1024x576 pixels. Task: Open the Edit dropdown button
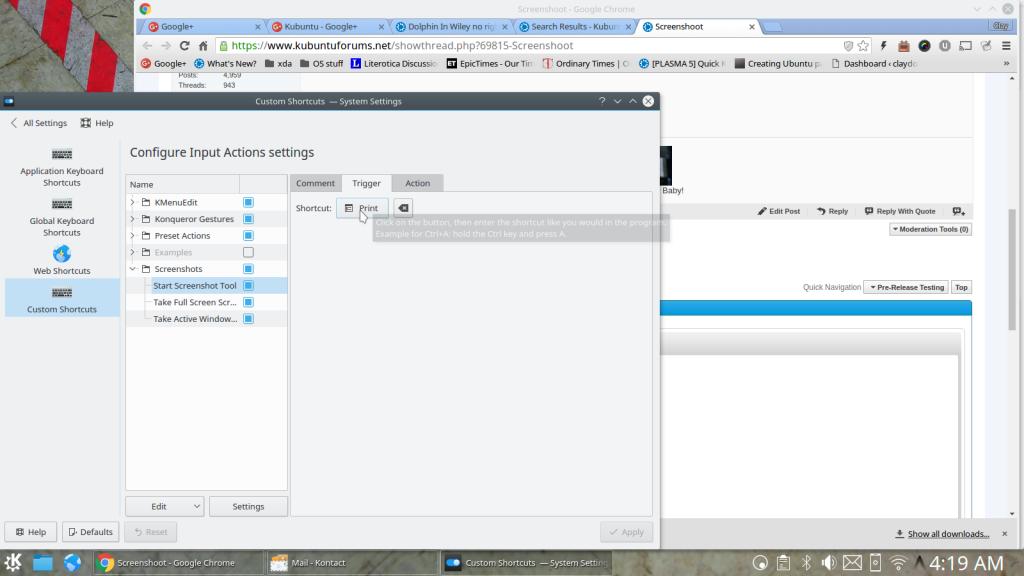164,506
